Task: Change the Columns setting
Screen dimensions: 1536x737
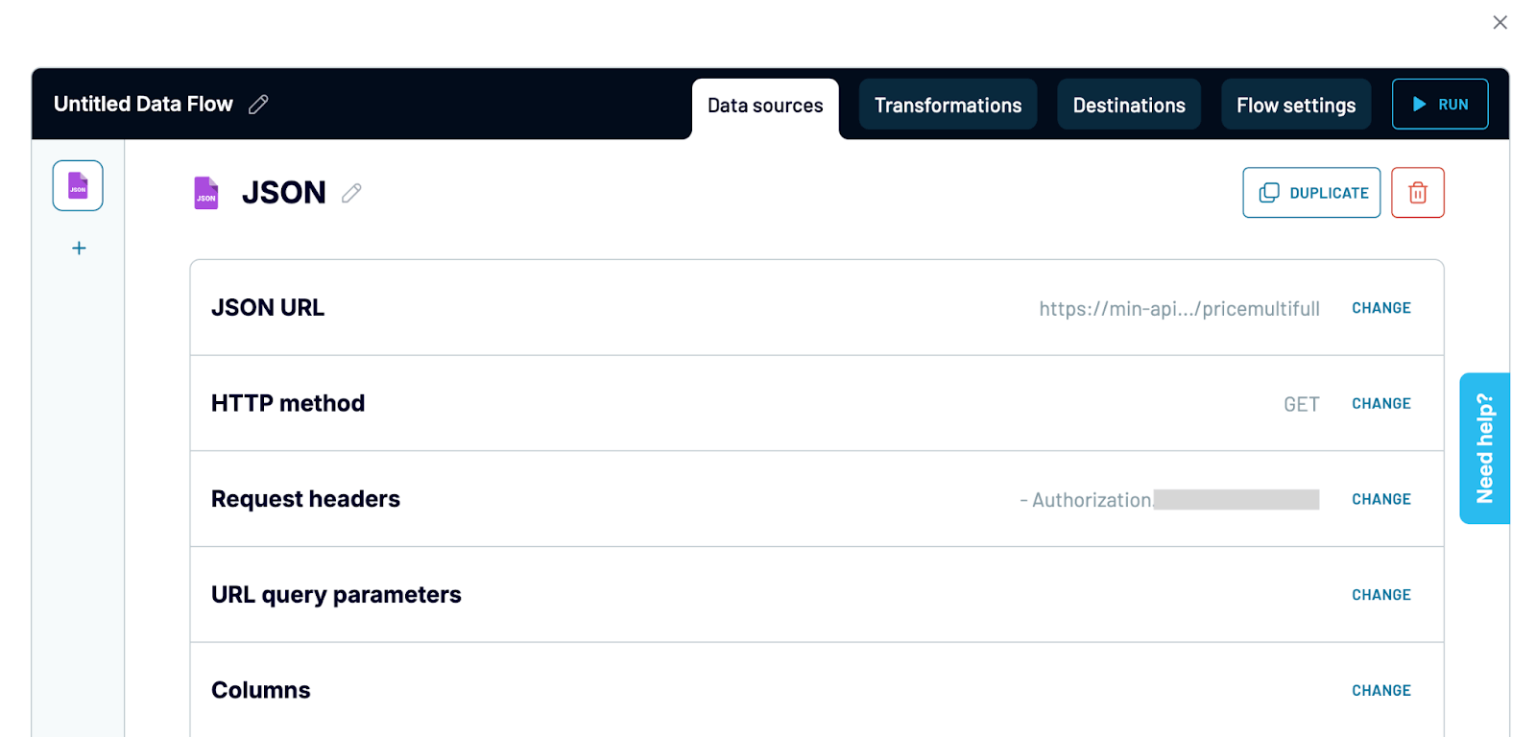Action: 1381,690
